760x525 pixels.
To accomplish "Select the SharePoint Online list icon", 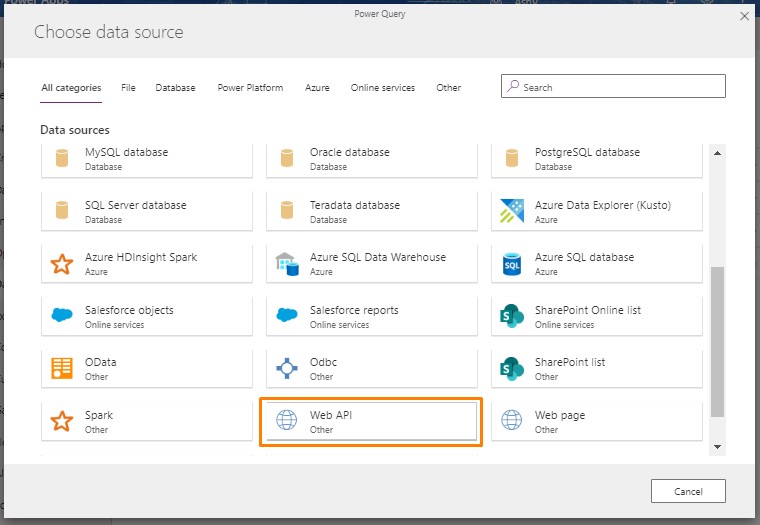I will click(x=512, y=316).
